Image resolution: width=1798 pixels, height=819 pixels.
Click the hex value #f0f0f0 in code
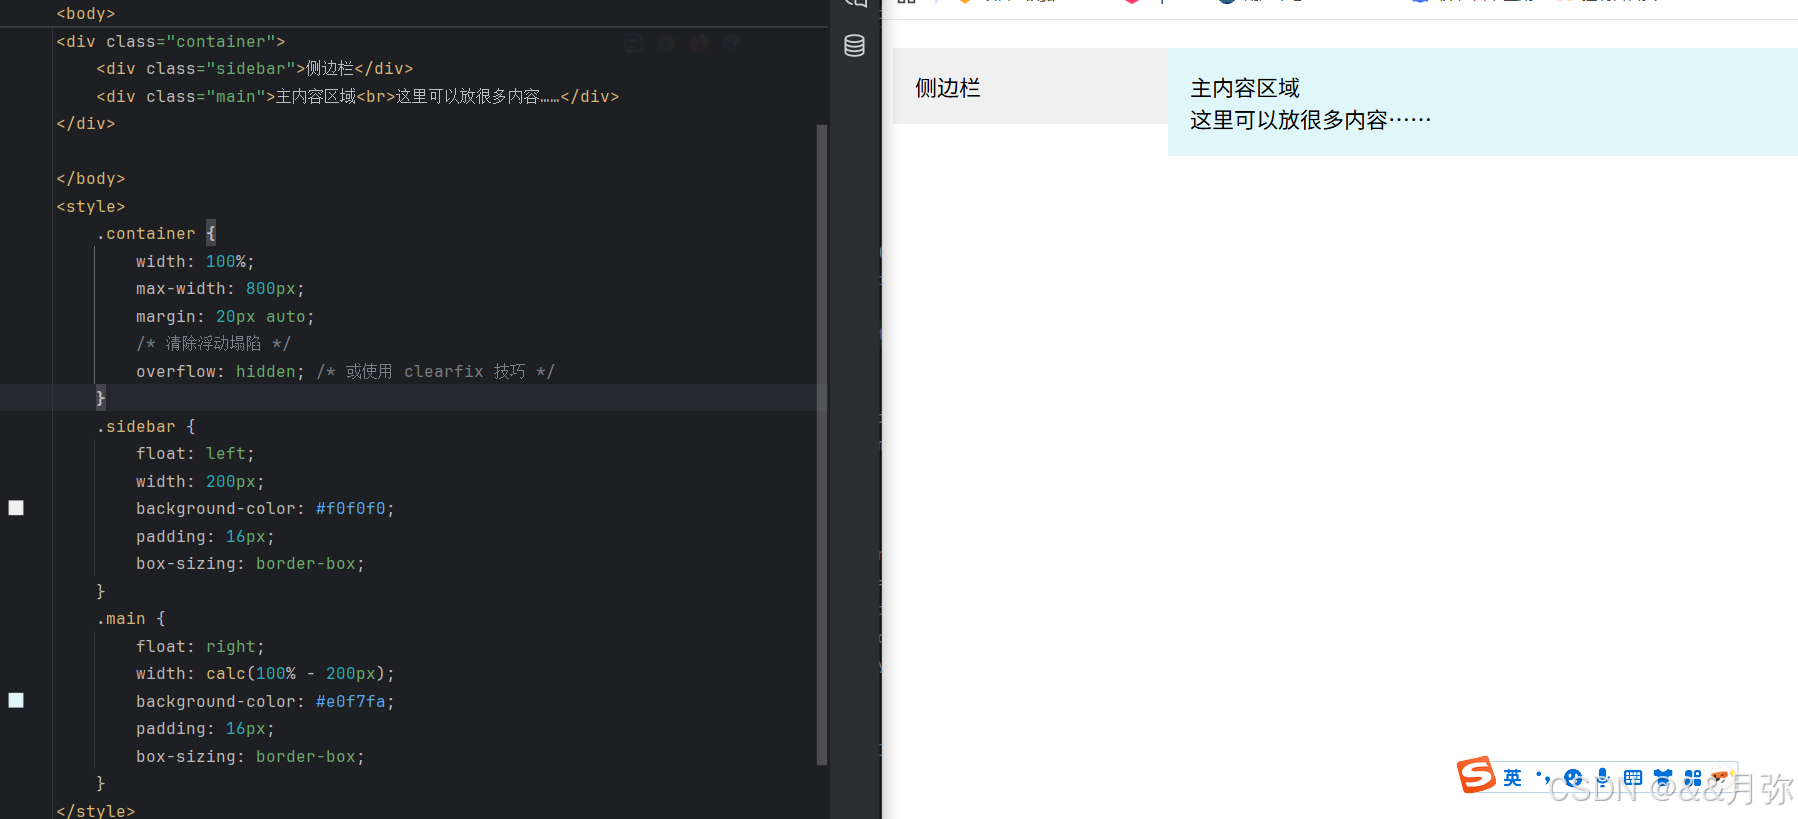pos(351,509)
